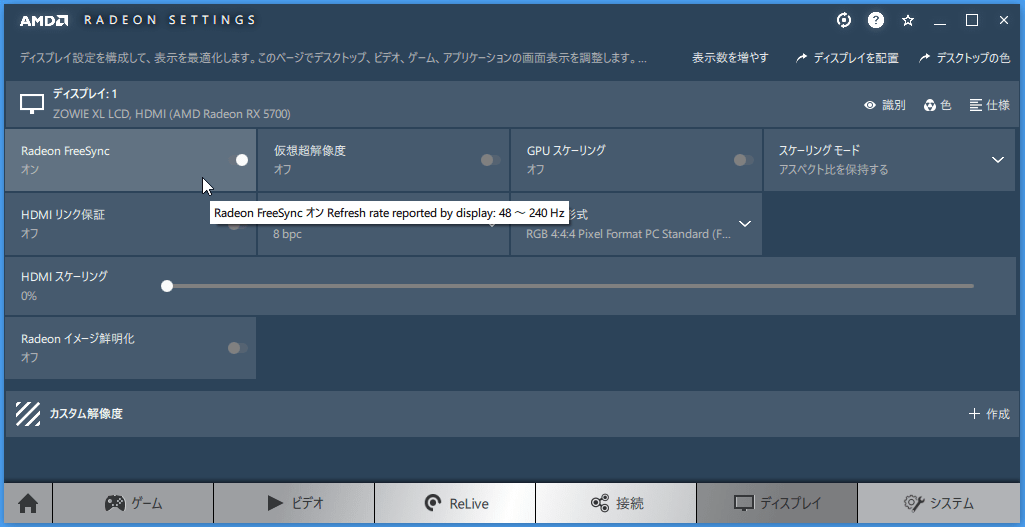This screenshot has height=527, width=1025.
Task: Click the star favorites icon
Action: coord(908,21)
